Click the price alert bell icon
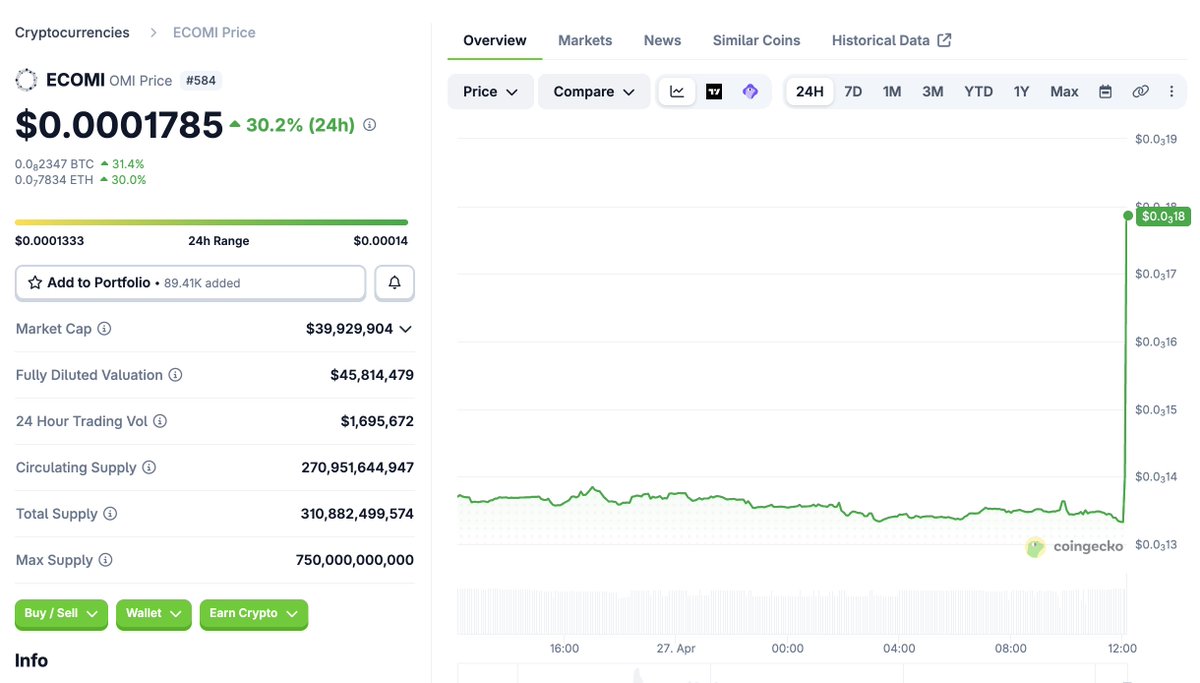 pyautogui.click(x=394, y=283)
